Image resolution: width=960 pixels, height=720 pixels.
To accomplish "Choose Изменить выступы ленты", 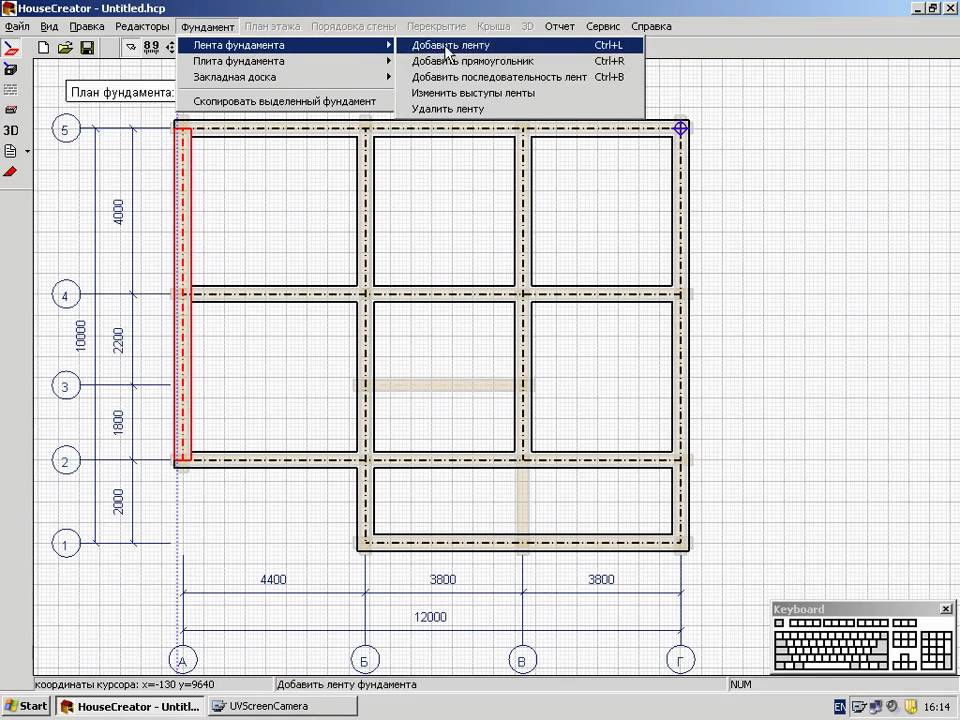I will [x=520, y=92].
